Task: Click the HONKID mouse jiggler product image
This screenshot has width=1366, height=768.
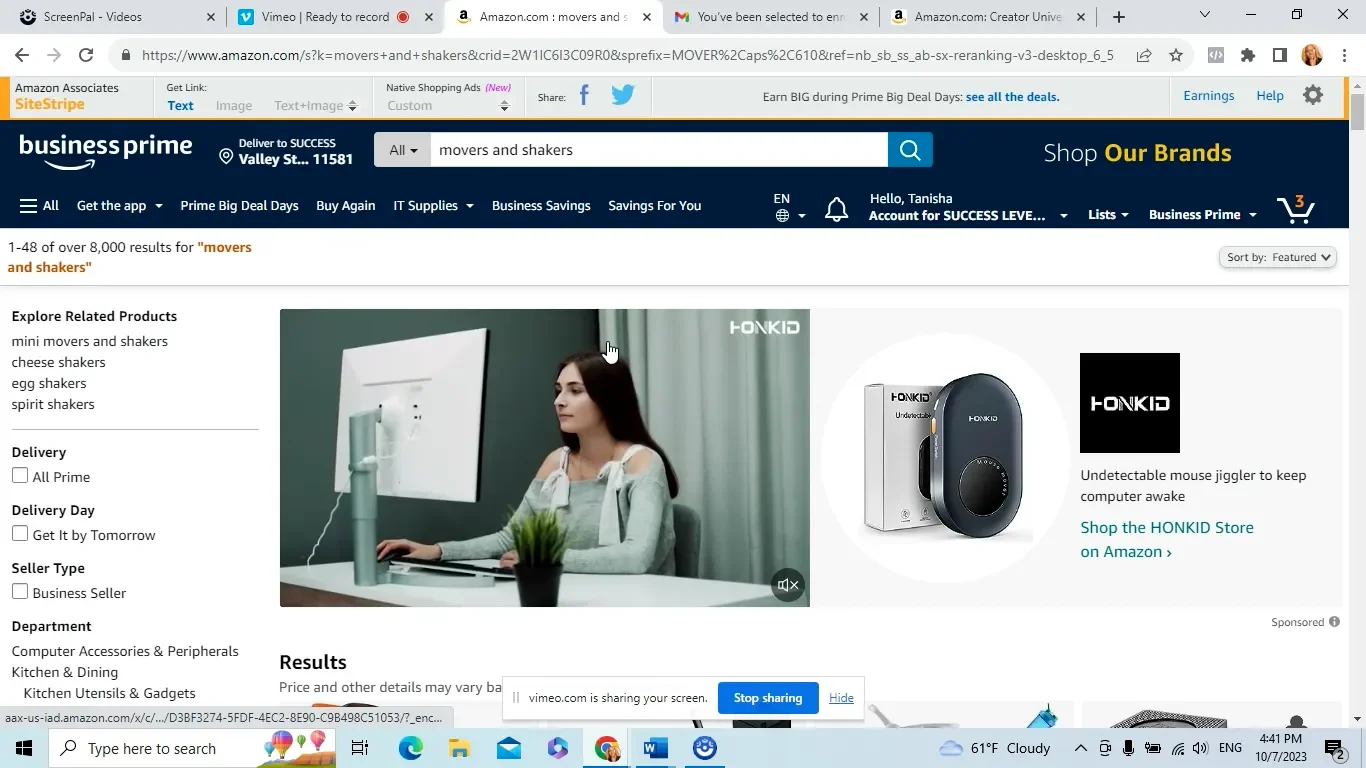Action: (x=946, y=458)
